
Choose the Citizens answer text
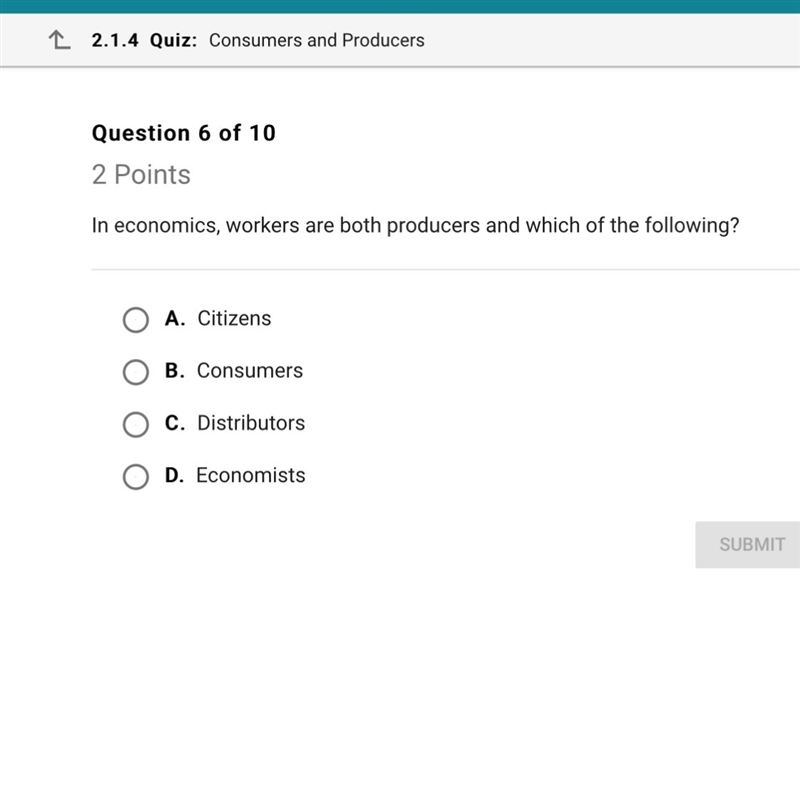pyautogui.click(x=234, y=318)
